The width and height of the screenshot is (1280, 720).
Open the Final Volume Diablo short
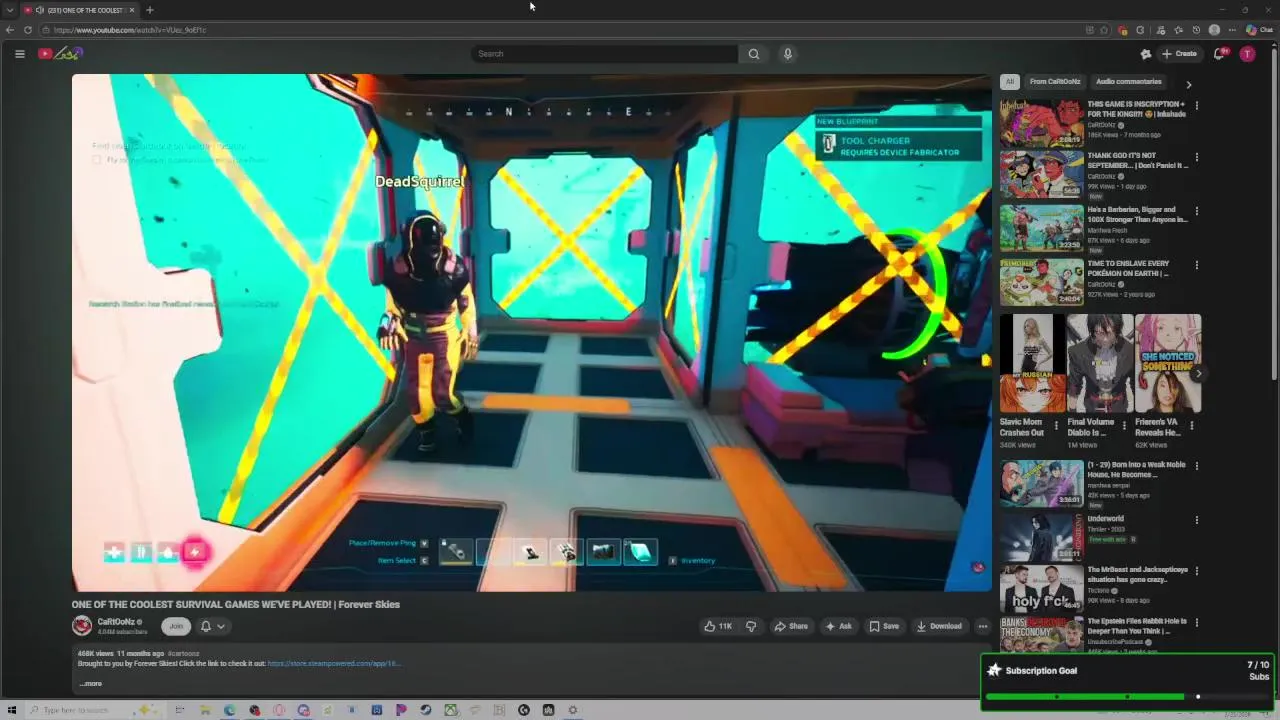1100,364
